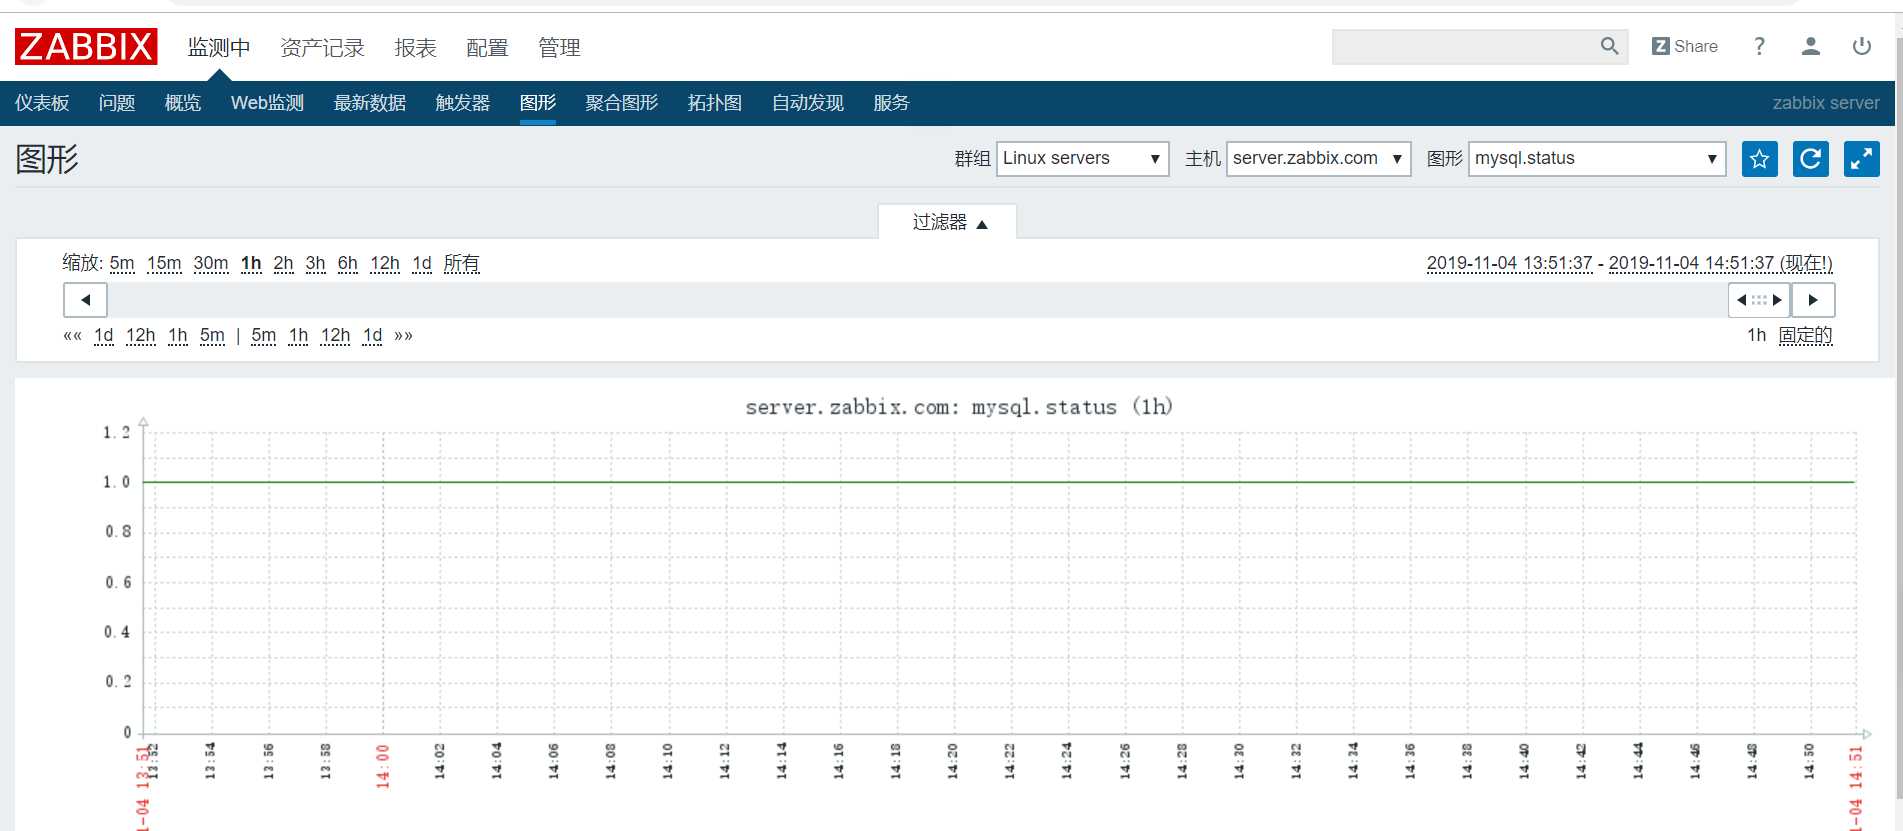This screenshot has height=831, width=1903.
Task: Go to 聚合图形 submenu
Action: click(622, 103)
